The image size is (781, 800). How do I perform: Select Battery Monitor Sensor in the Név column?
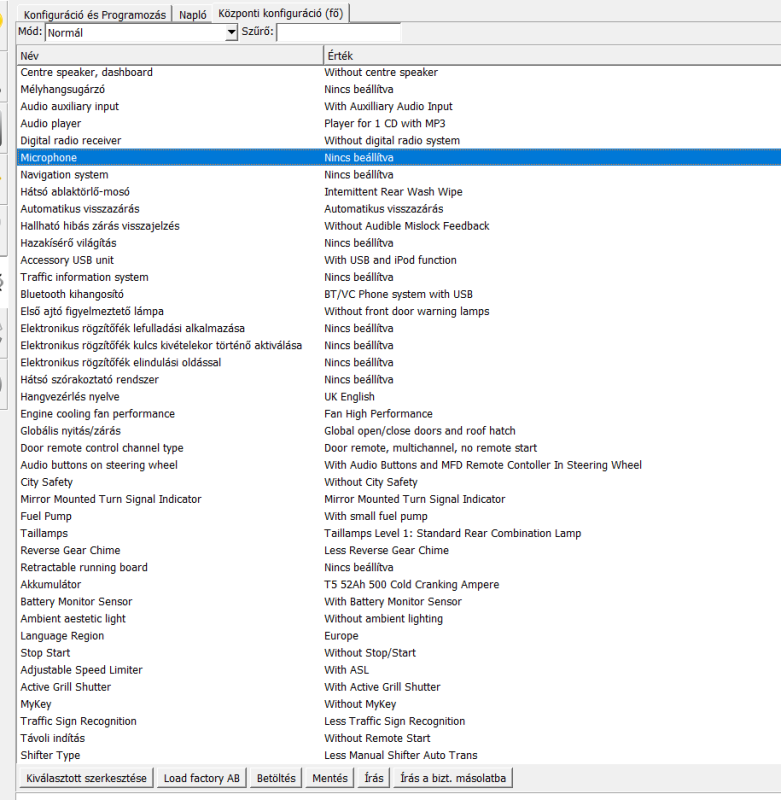pos(76,602)
